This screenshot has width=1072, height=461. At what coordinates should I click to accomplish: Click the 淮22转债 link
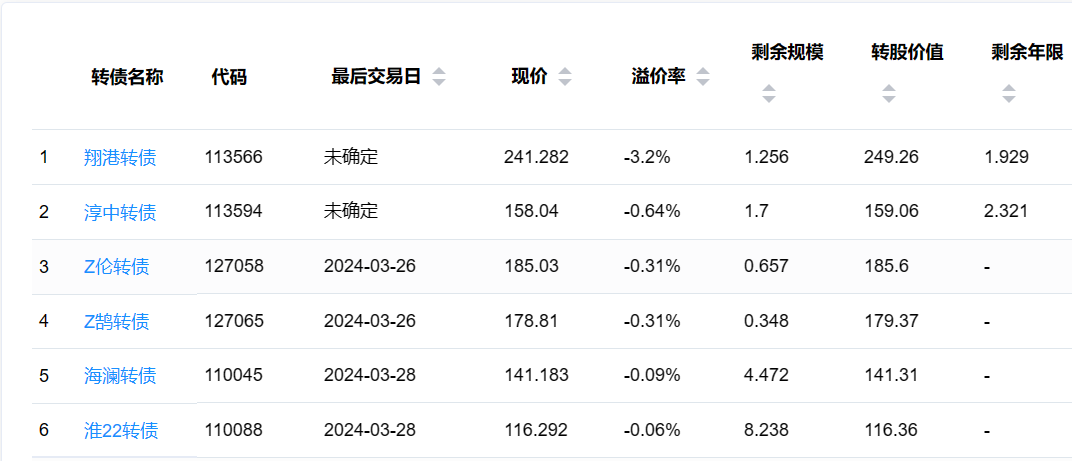pos(121,431)
